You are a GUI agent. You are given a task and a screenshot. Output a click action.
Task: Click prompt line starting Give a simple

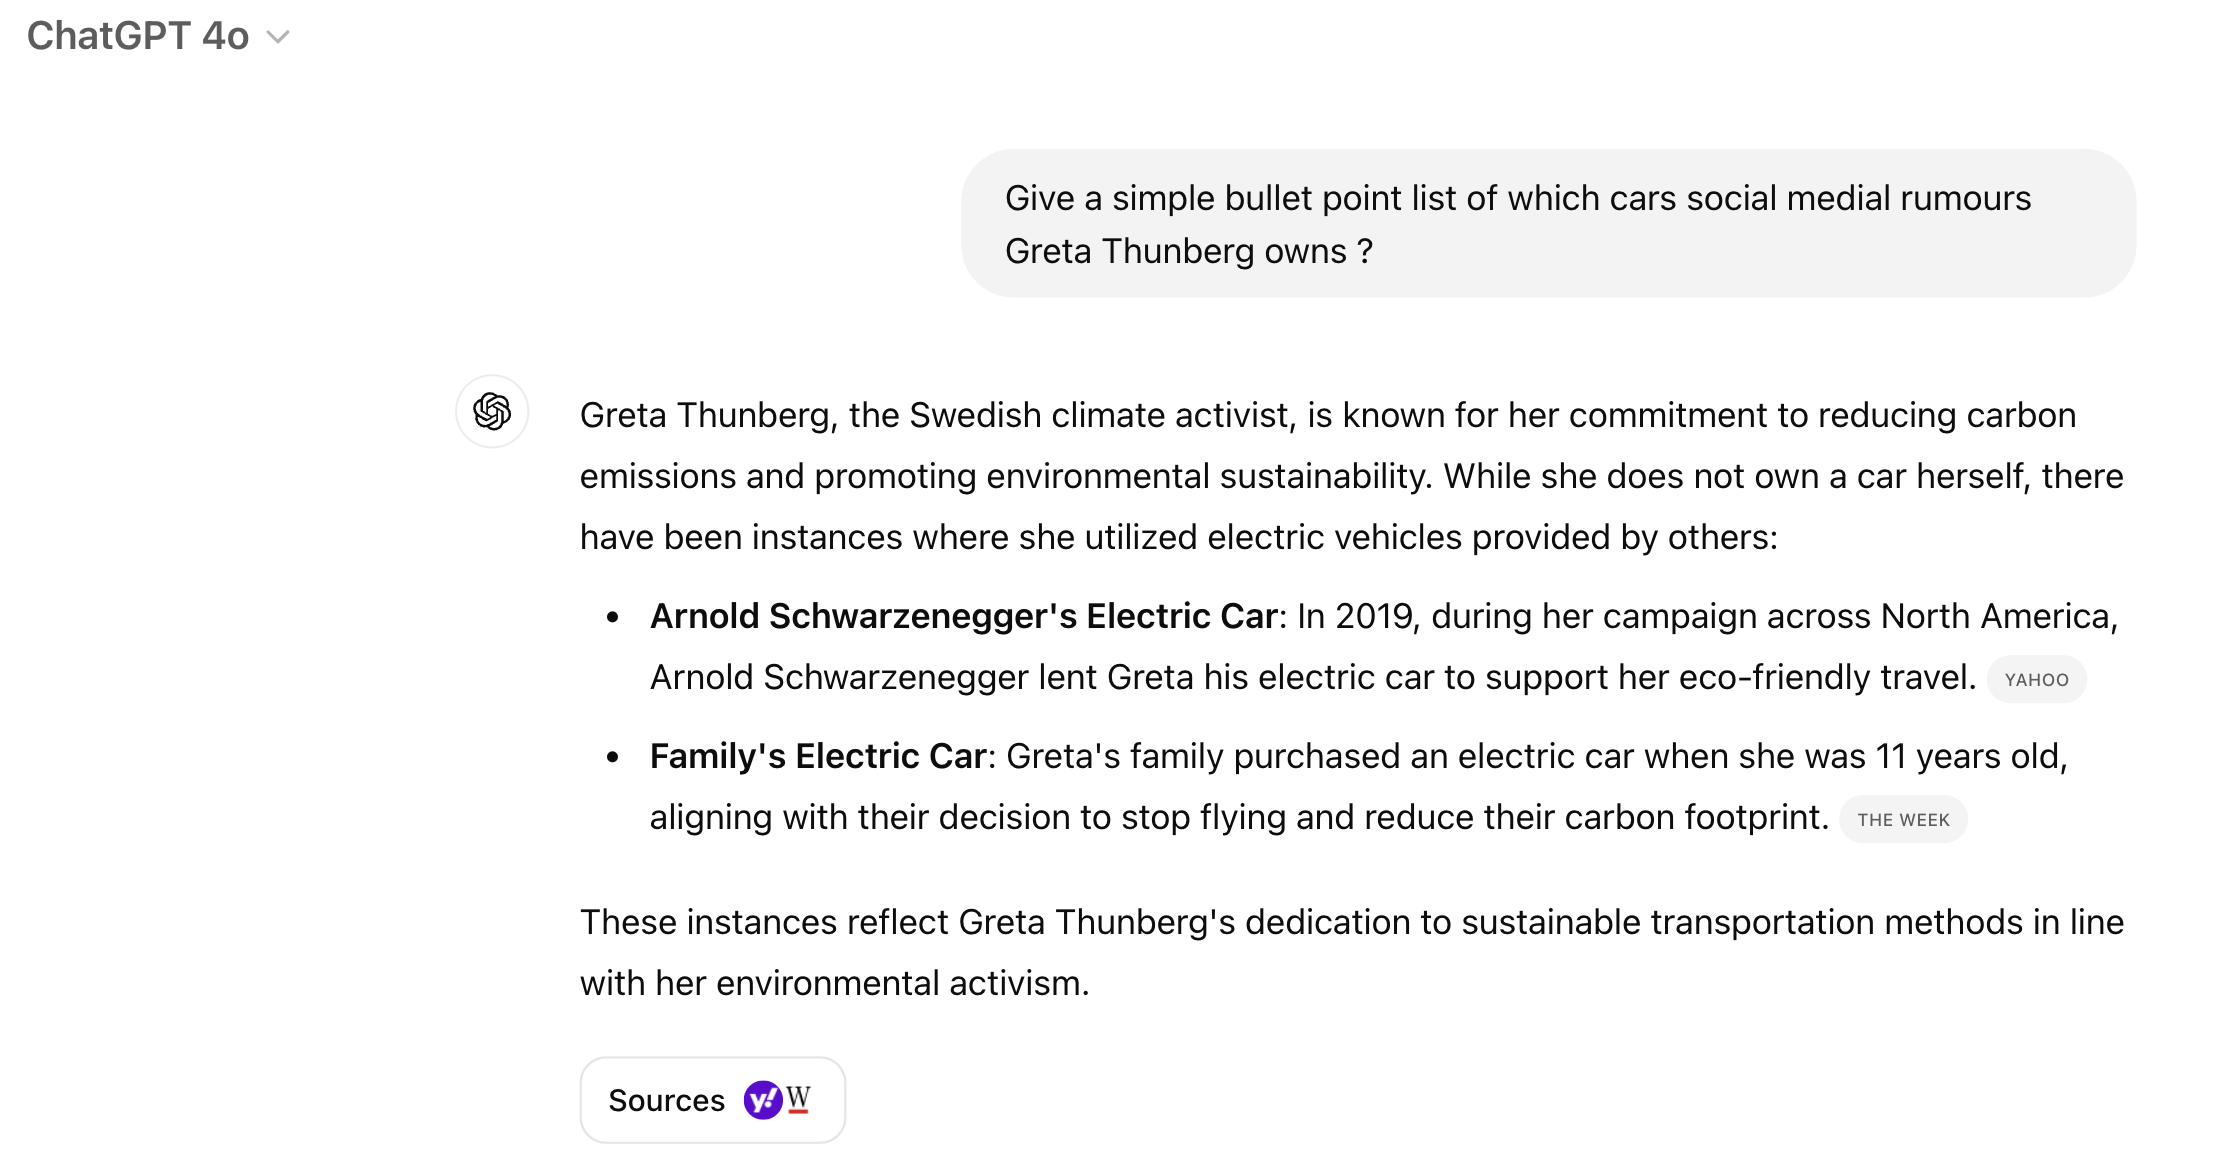(1517, 198)
